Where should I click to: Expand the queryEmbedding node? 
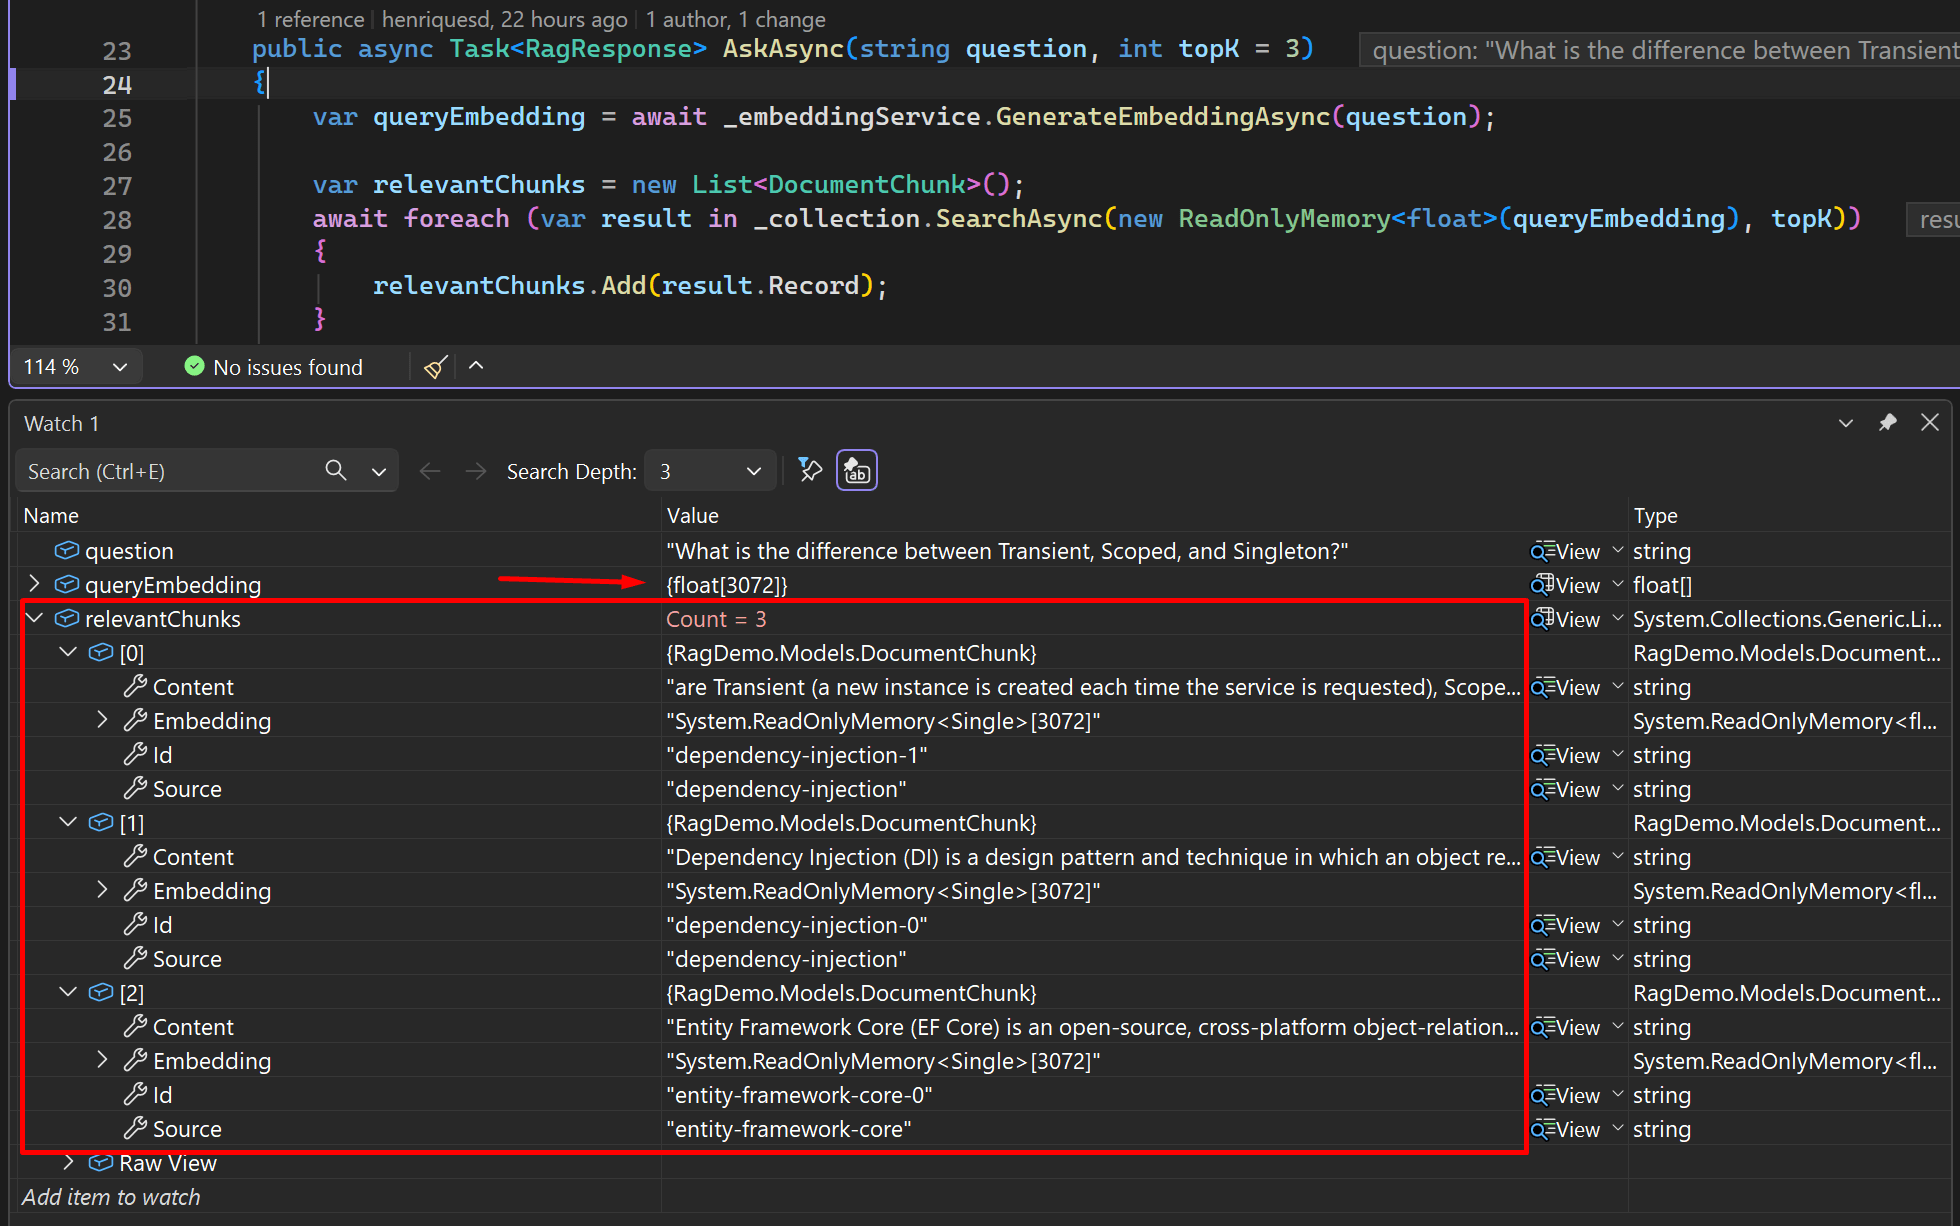[35, 584]
